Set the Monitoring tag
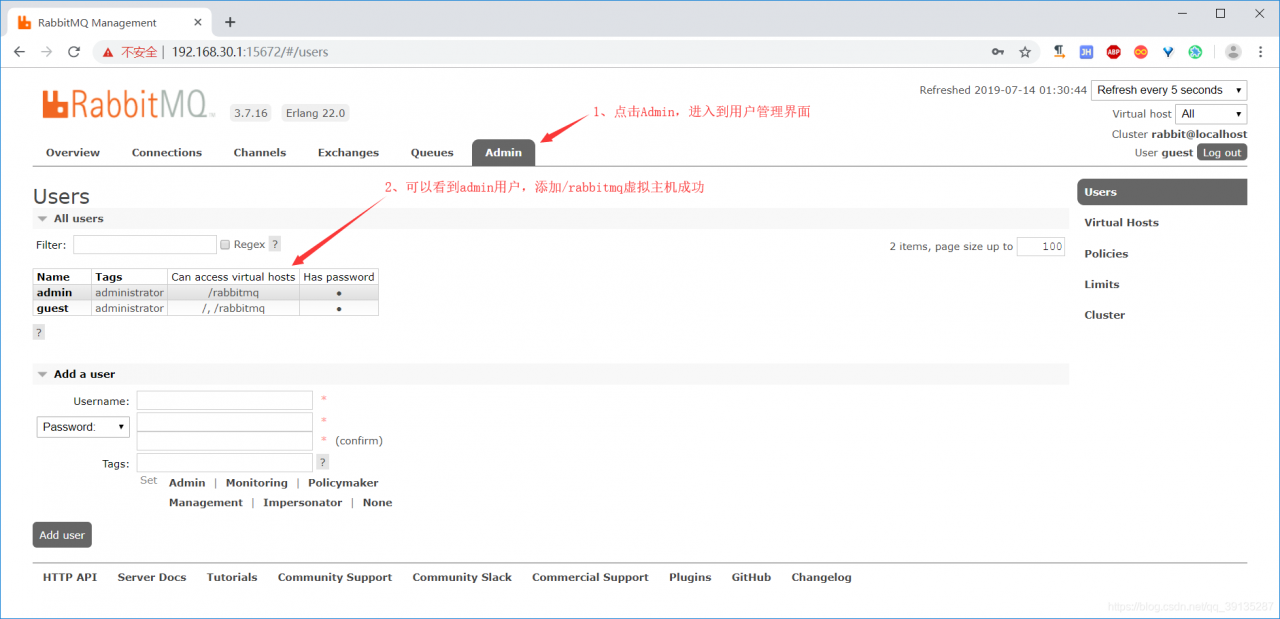The height and width of the screenshot is (619, 1280). tap(257, 483)
